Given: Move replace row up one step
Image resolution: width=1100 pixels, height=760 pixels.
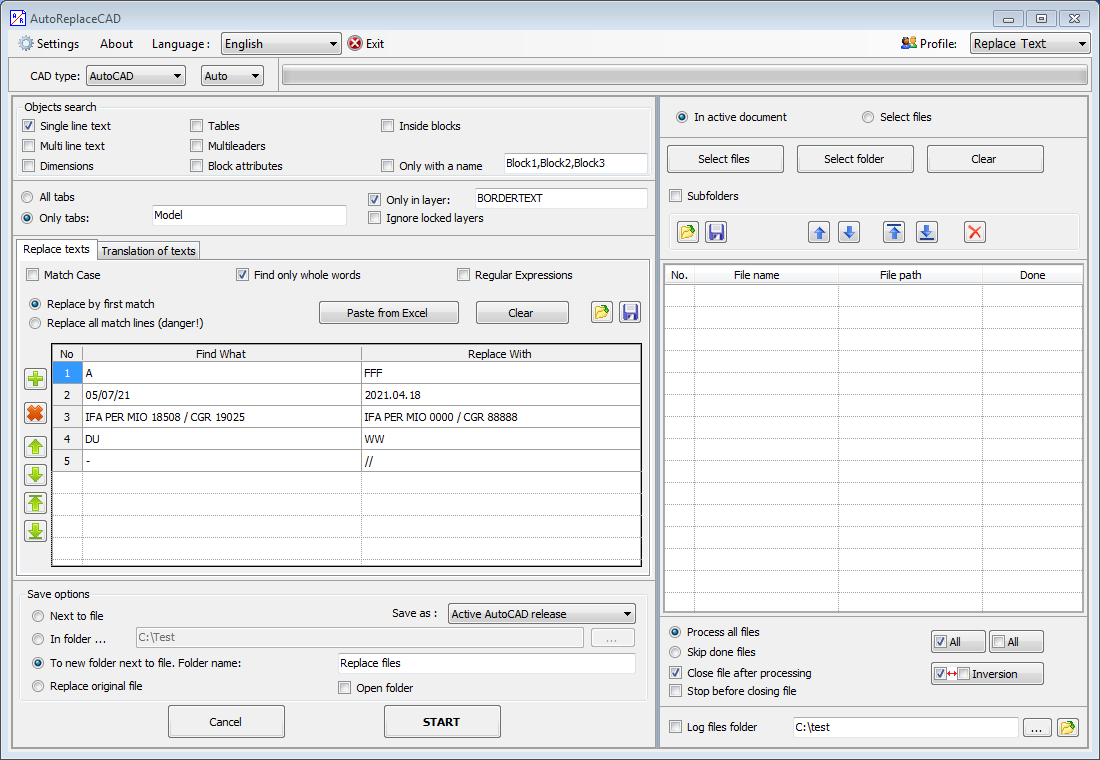Looking at the screenshot, I should click(35, 446).
